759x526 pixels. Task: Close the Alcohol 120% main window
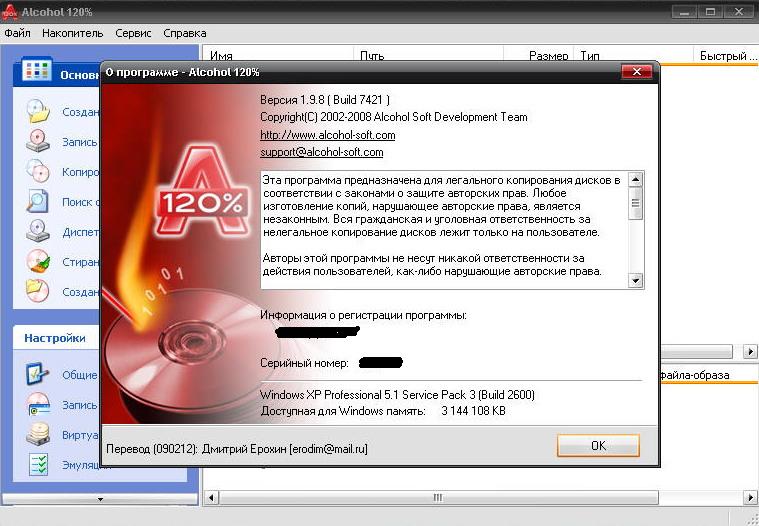coord(739,12)
